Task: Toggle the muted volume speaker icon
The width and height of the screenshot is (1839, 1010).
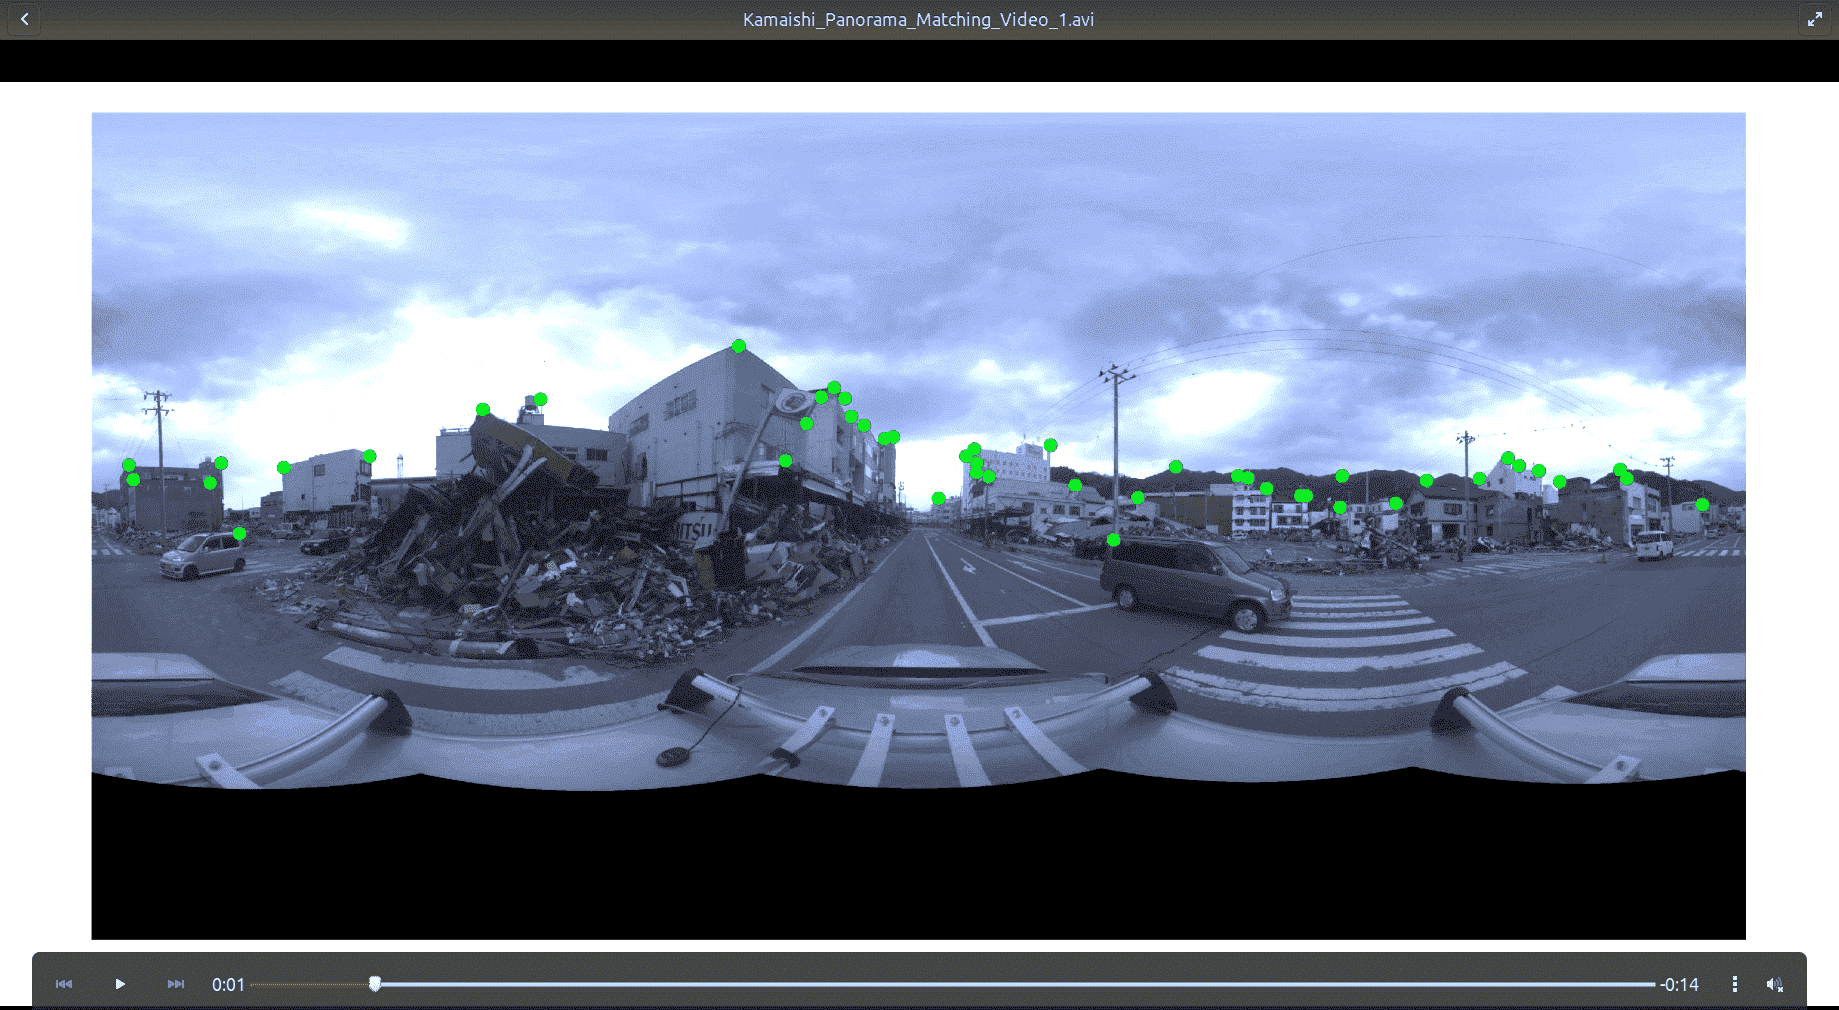Action: 1775,984
